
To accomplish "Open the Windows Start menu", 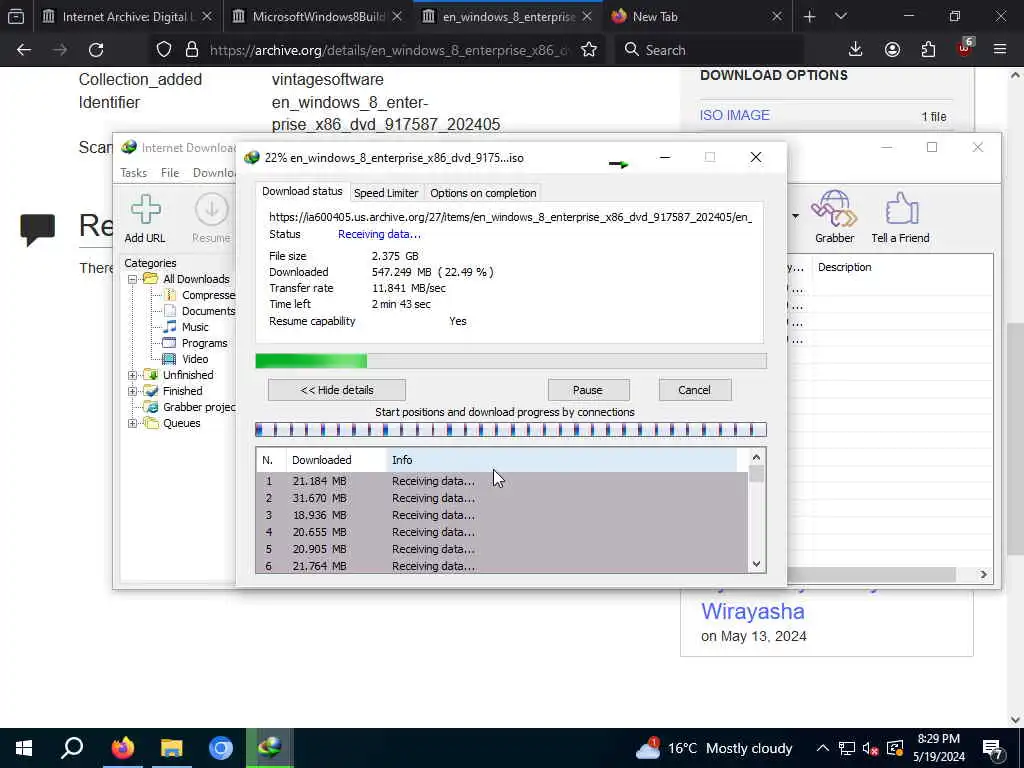I will [24, 748].
